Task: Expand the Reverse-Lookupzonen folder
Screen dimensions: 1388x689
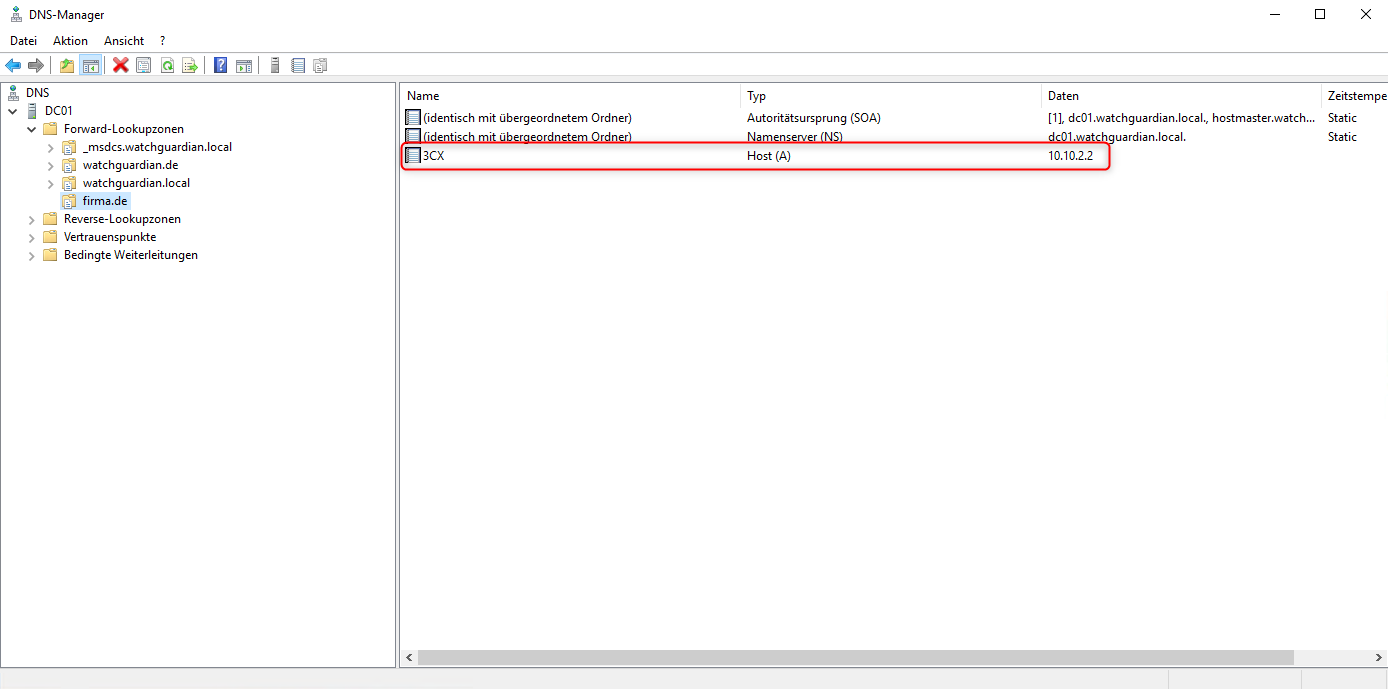Action: (x=32, y=219)
